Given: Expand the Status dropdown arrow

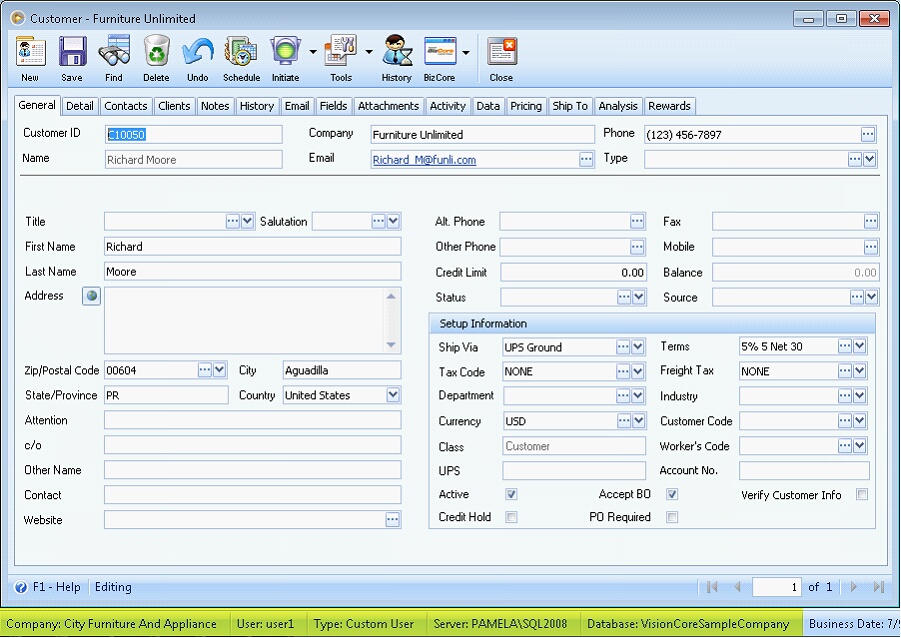Looking at the screenshot, I should (x=638, y=297).
